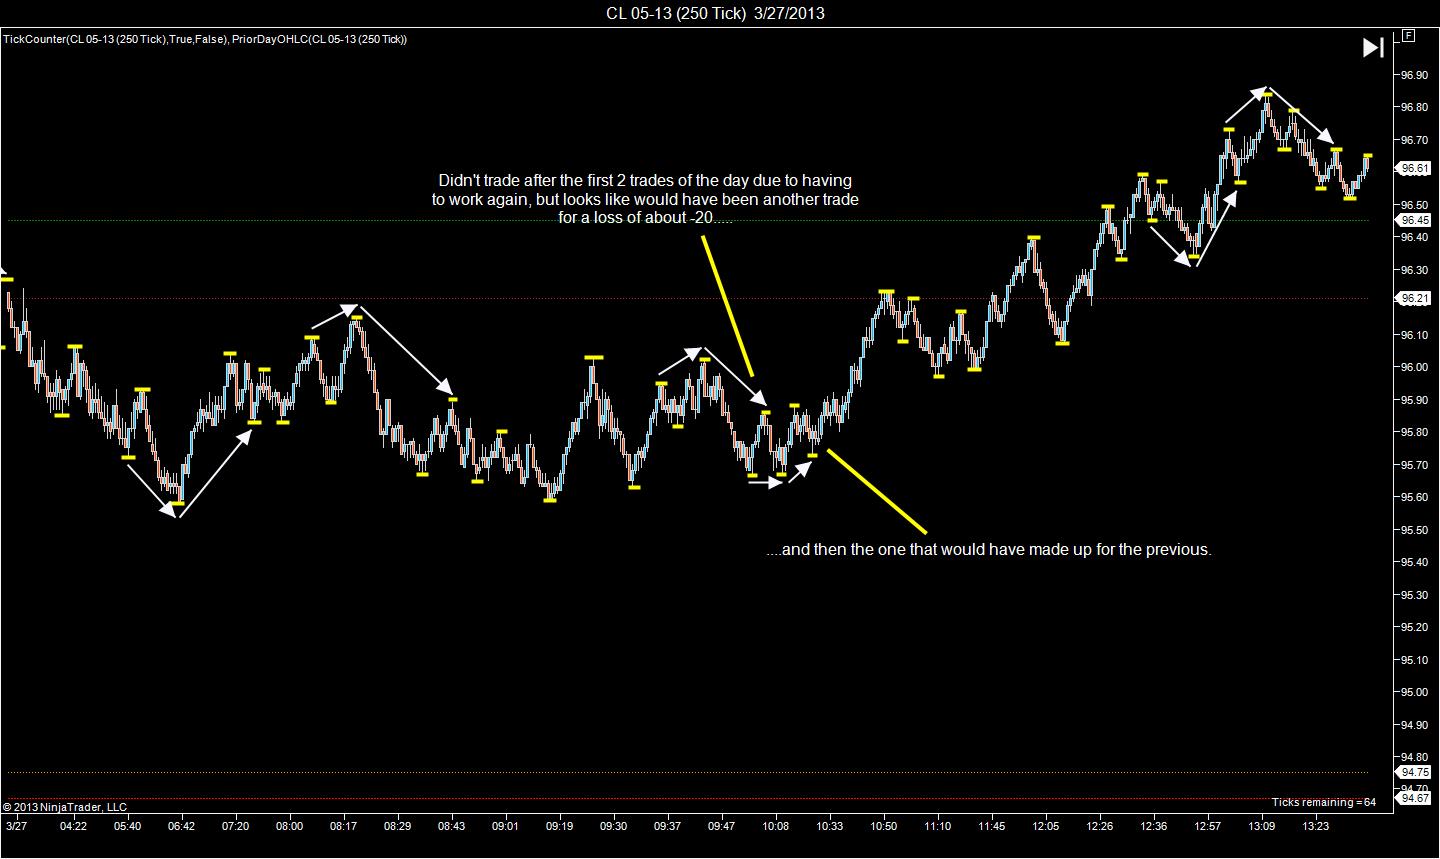Click the 04:22 time axis label
Viewport: 1440px width, 859px height.
tap(73, 826)
